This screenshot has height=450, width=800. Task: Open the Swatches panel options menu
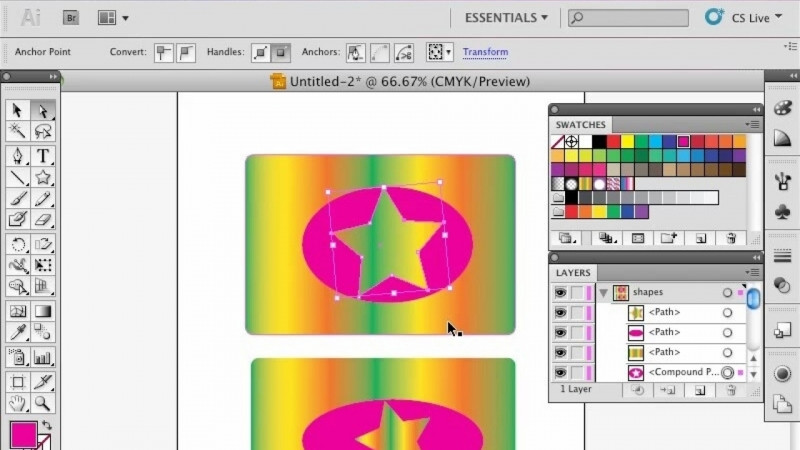coord(752,124)
